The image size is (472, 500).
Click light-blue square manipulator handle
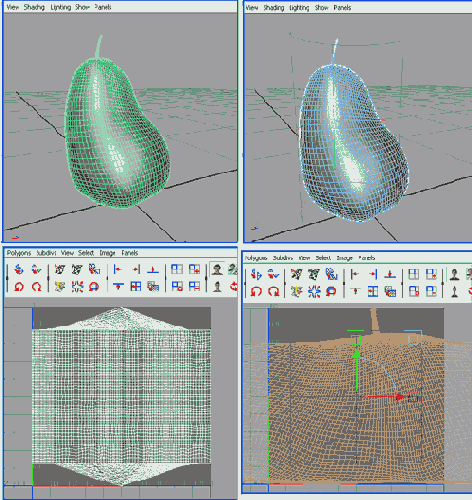[413, 340]
